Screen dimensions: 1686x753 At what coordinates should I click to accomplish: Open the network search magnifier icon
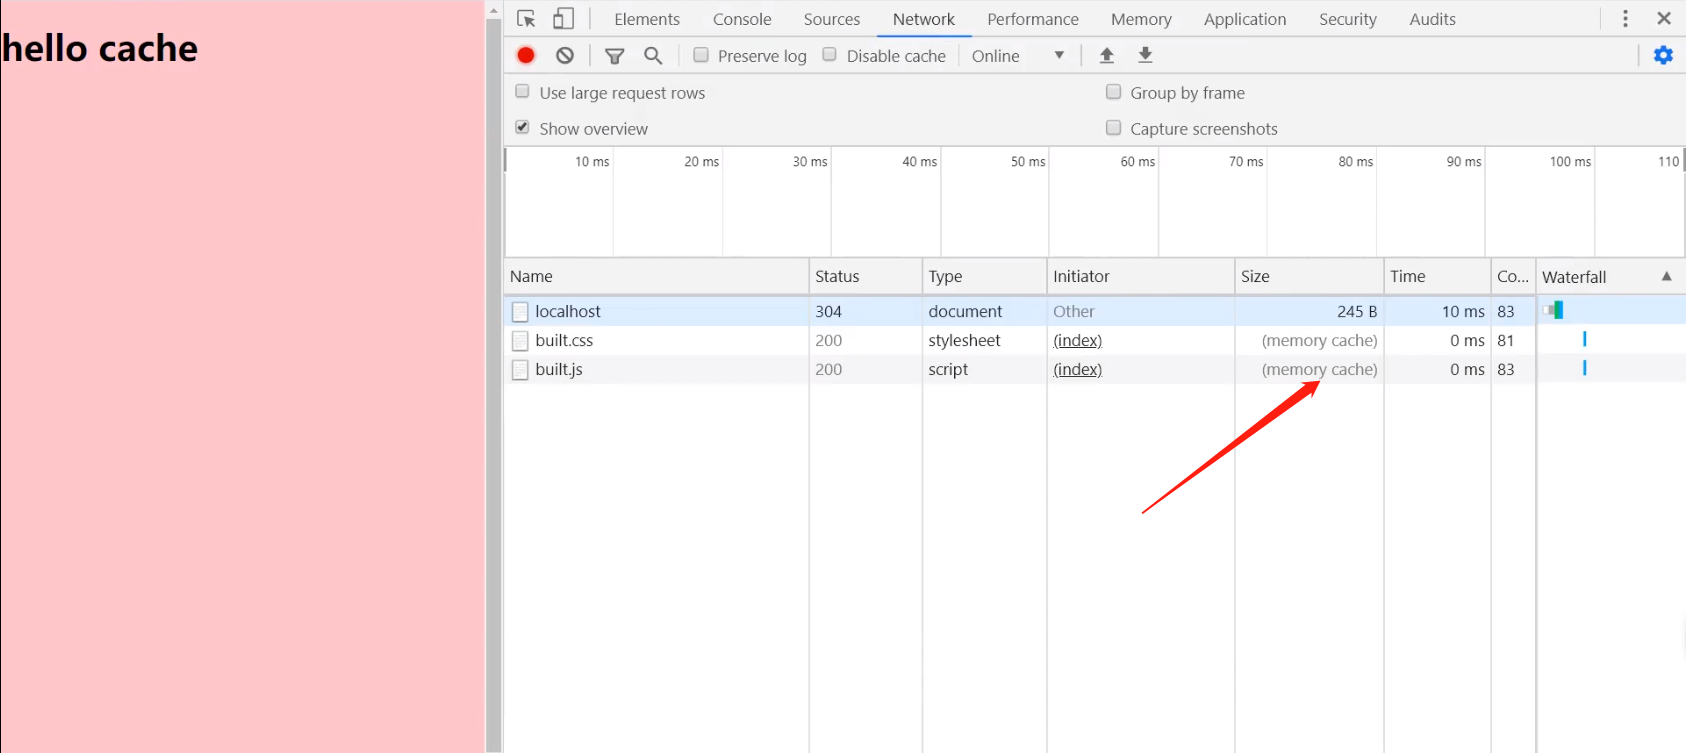click(653, 56)
